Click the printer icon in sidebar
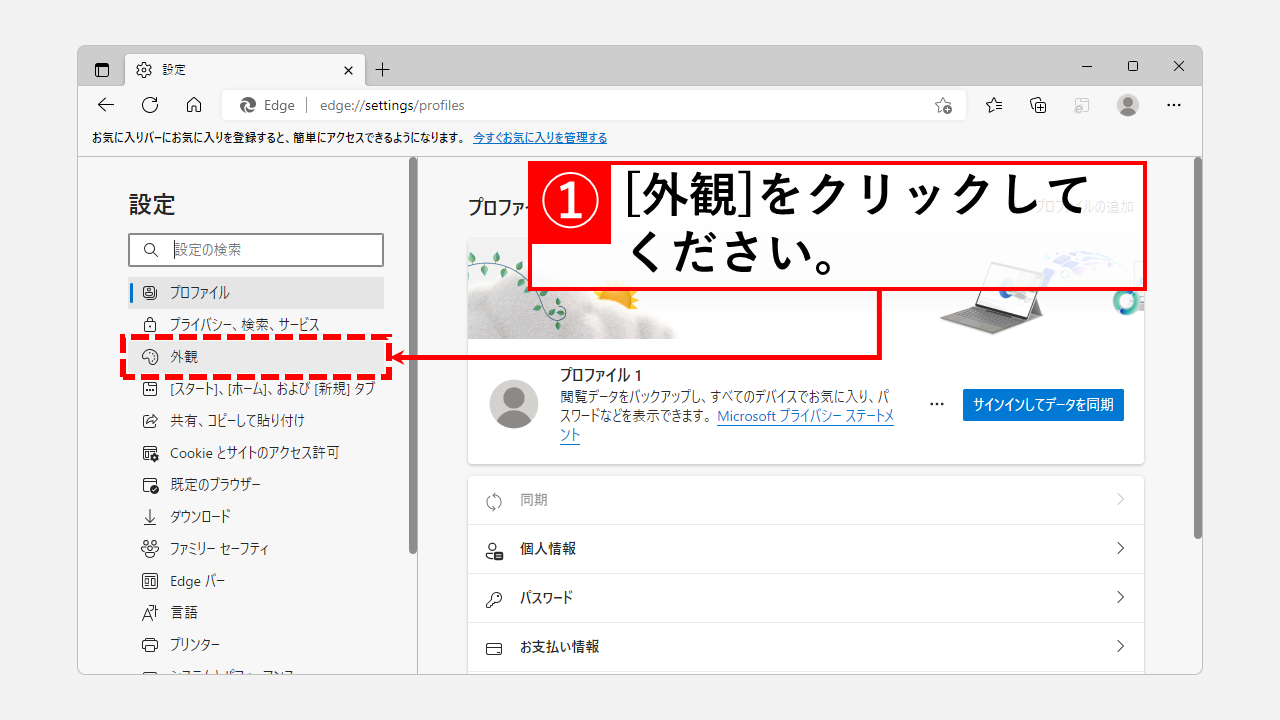This screenshot has width=1280, height=720. (x=150, y=645)
